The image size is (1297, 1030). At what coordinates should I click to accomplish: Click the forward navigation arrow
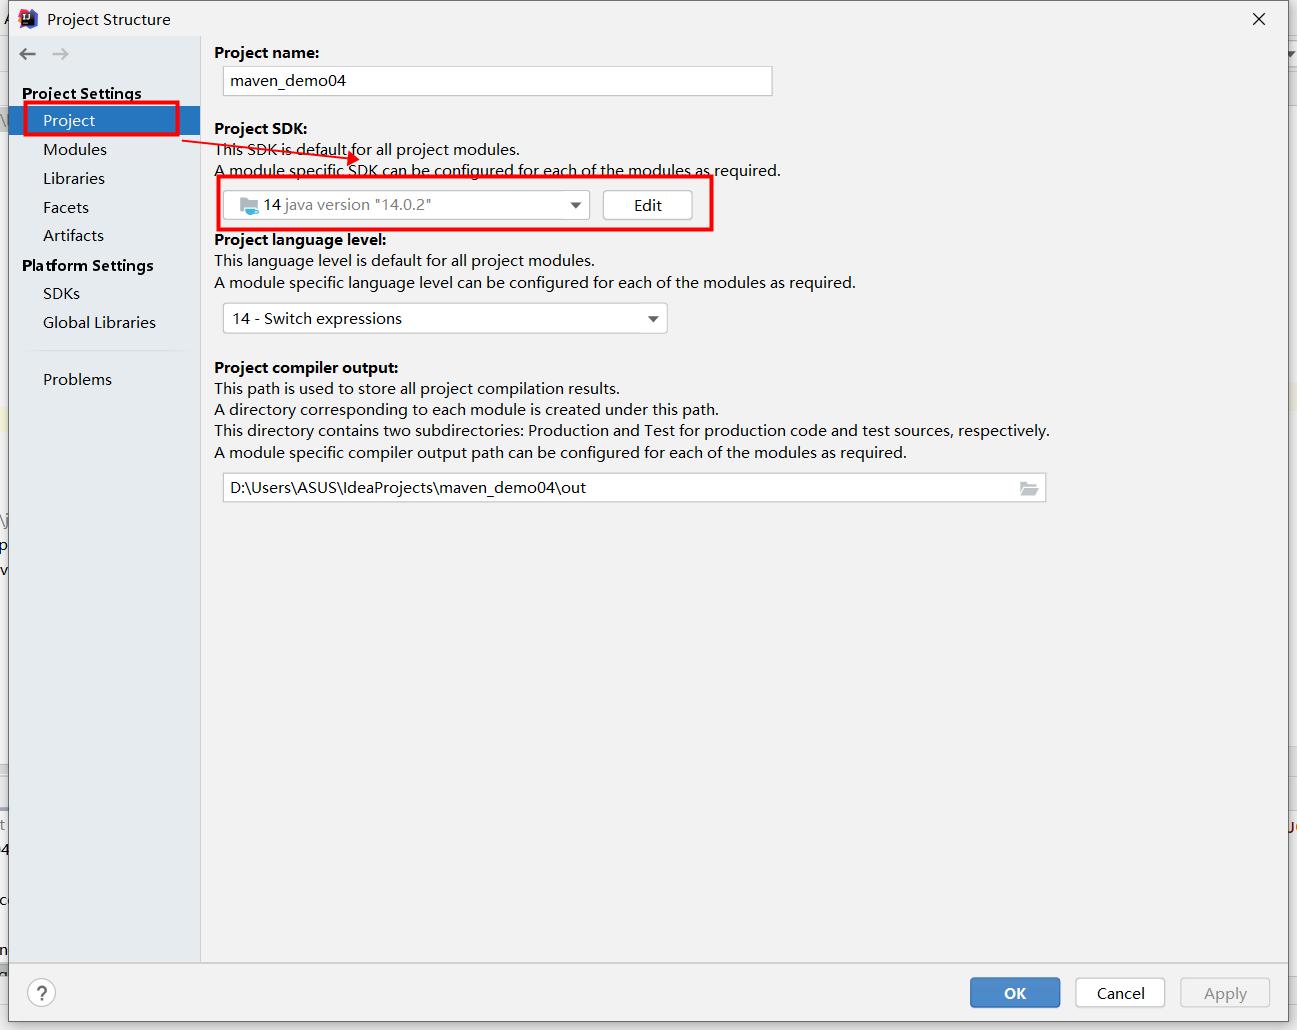pyautogui.click(x=61, y=54)
